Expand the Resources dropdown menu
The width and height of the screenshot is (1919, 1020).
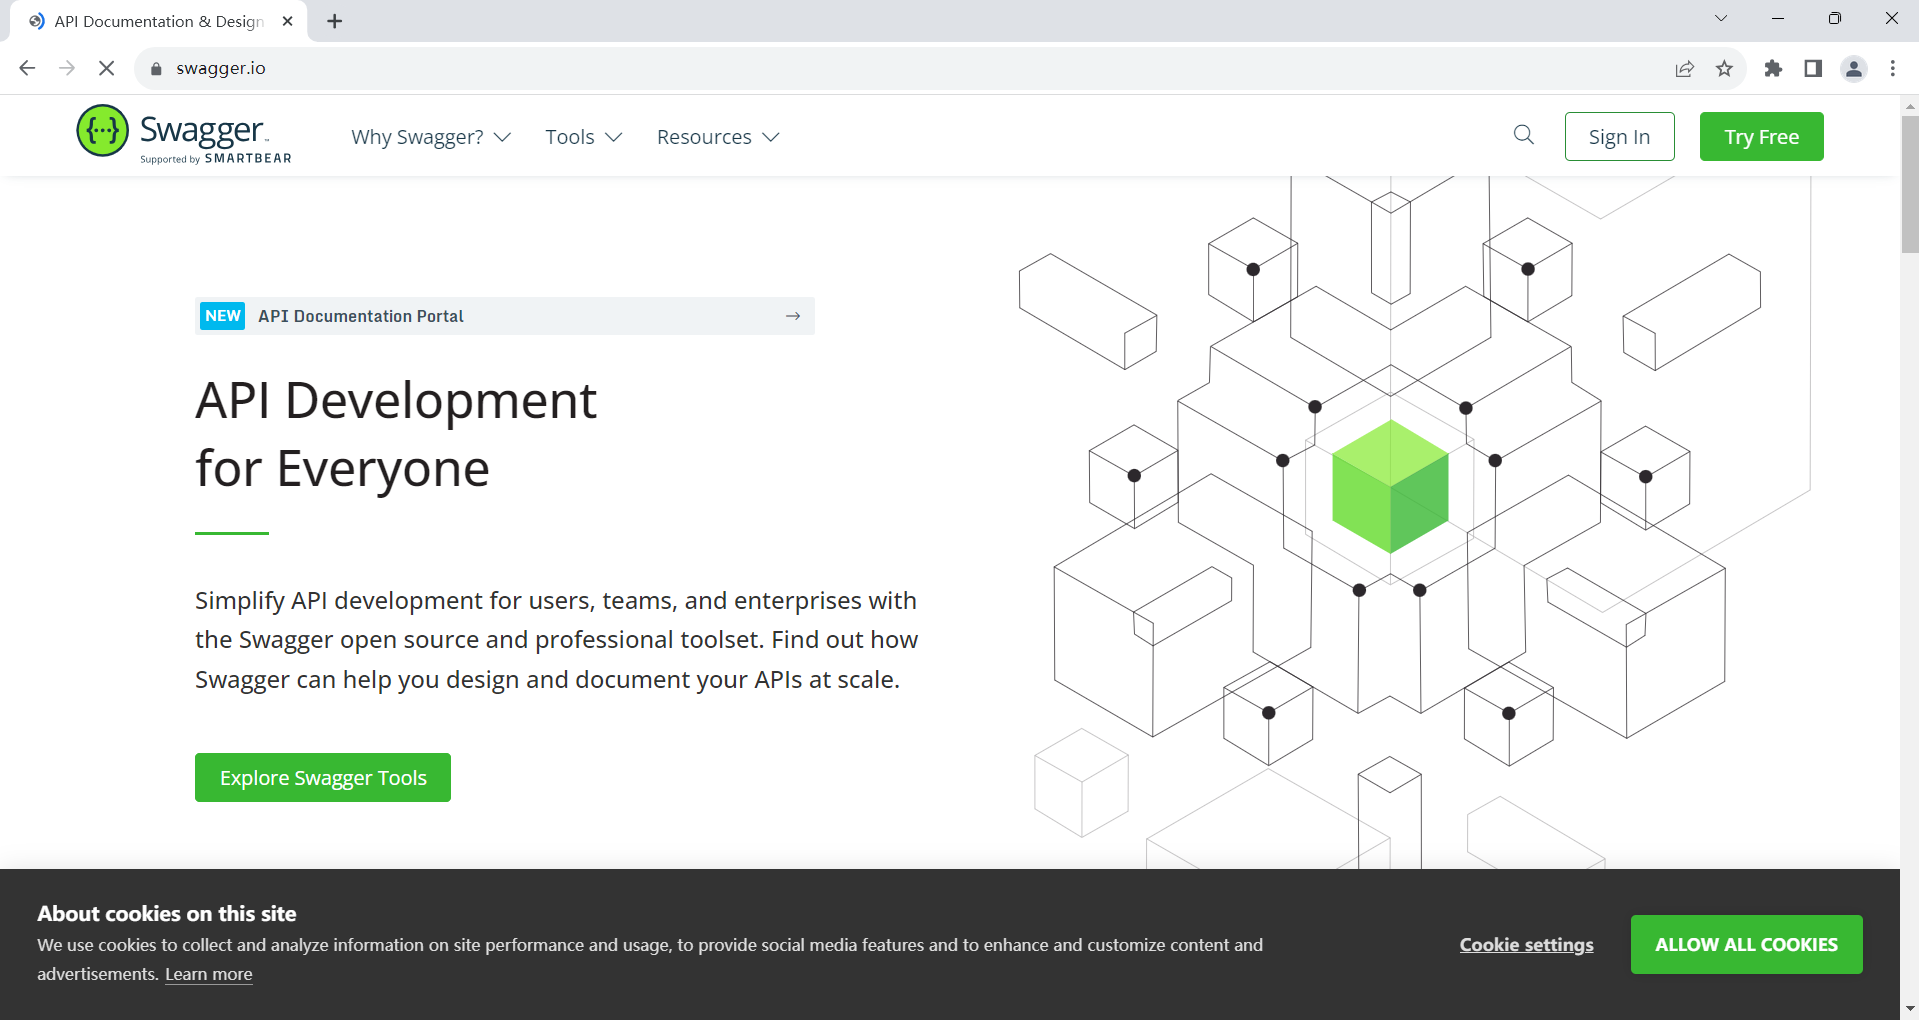(718, 137)
